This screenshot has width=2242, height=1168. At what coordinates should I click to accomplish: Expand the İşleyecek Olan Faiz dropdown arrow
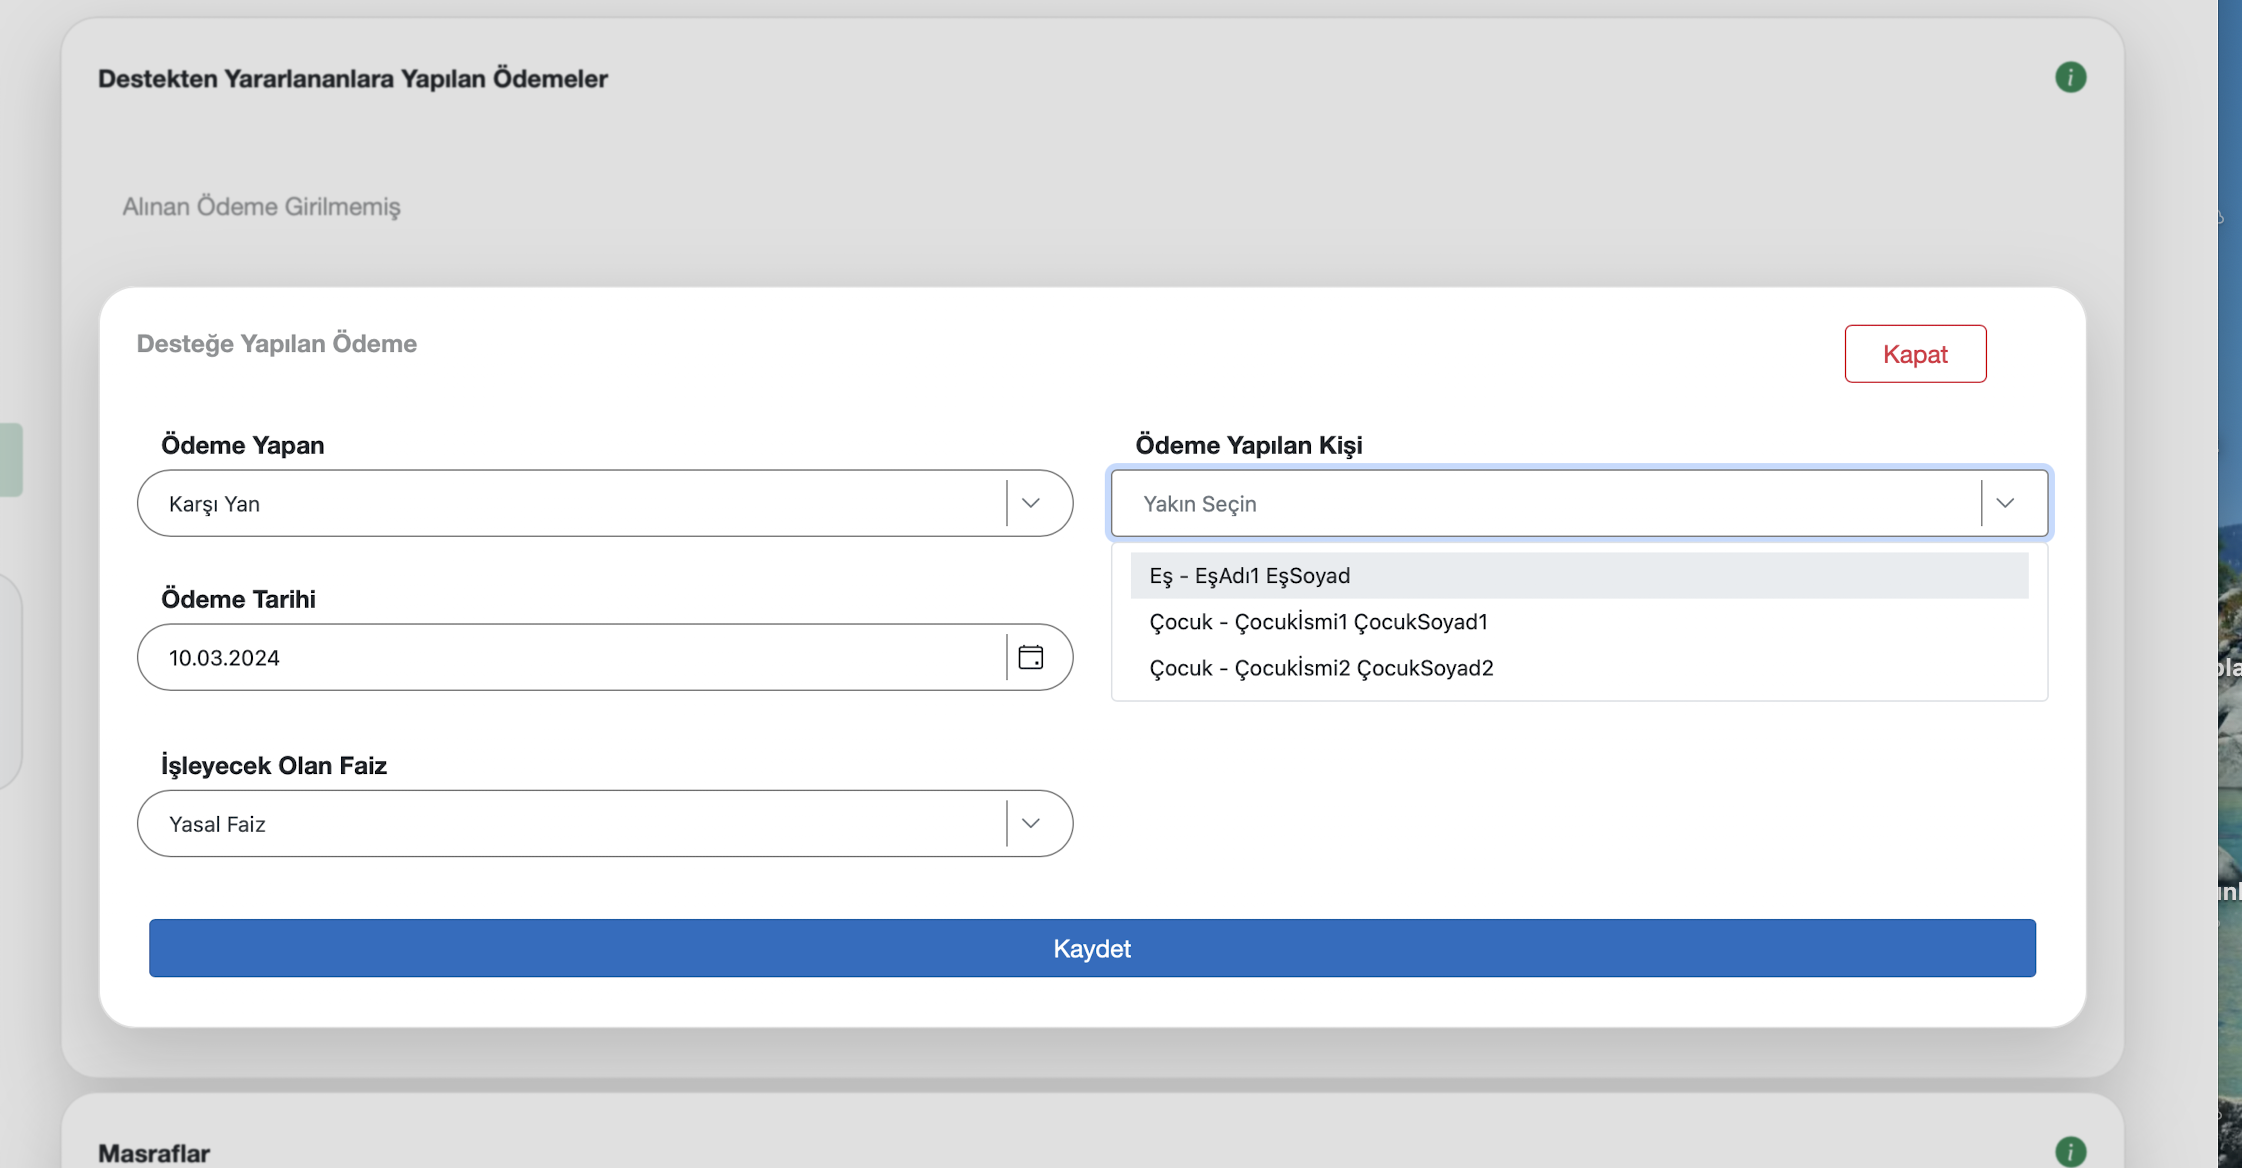coord(1030,823)
